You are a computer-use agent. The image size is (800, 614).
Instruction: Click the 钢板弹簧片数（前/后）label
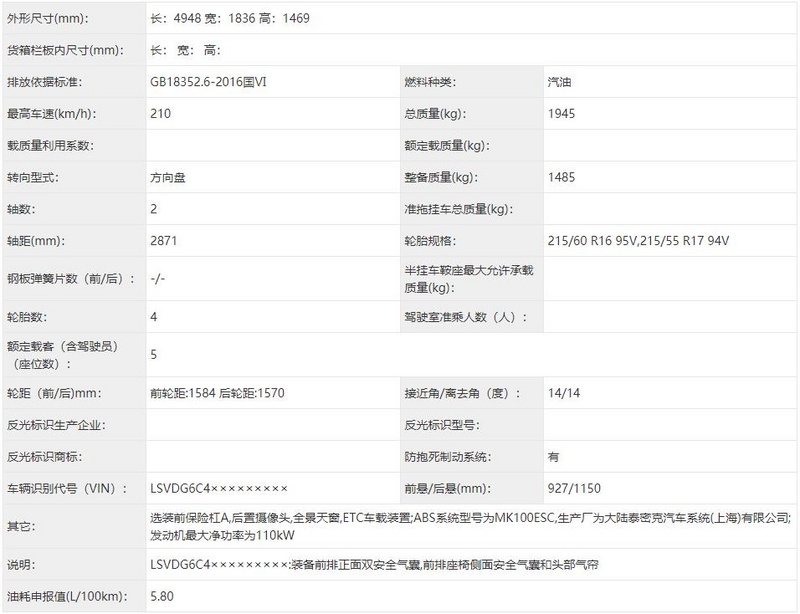71,279
